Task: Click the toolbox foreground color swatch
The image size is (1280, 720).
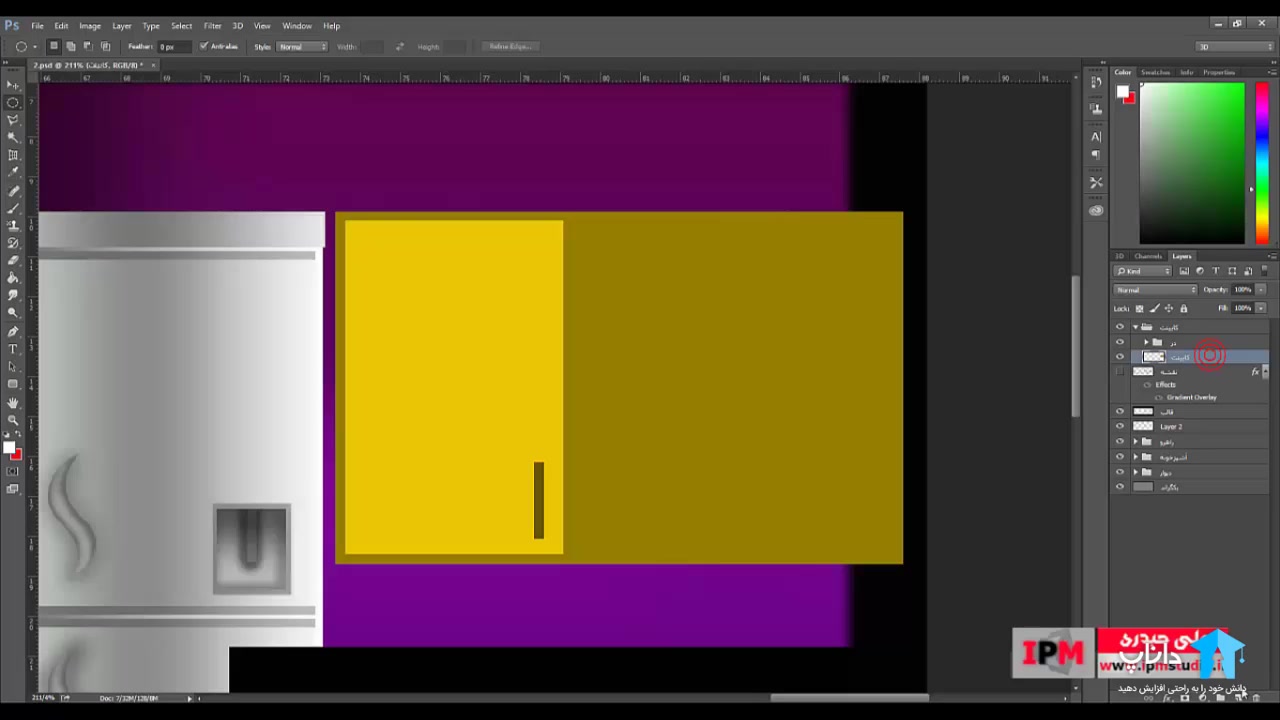Action: (x=9, y=447)
